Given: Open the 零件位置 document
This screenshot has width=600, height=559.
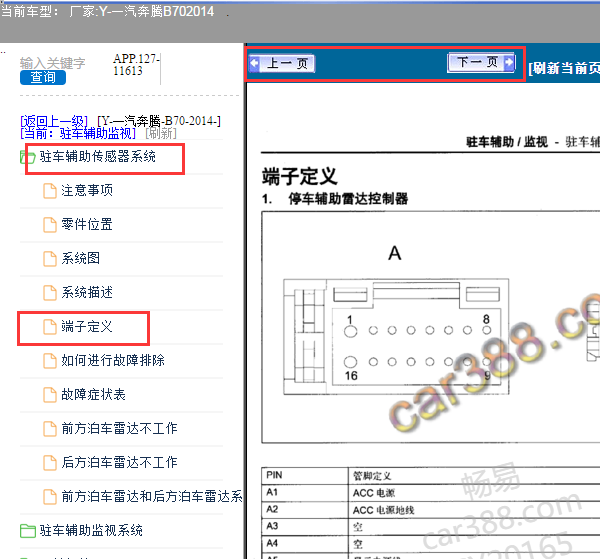Looking at the screenshot, I should point(87,225).
